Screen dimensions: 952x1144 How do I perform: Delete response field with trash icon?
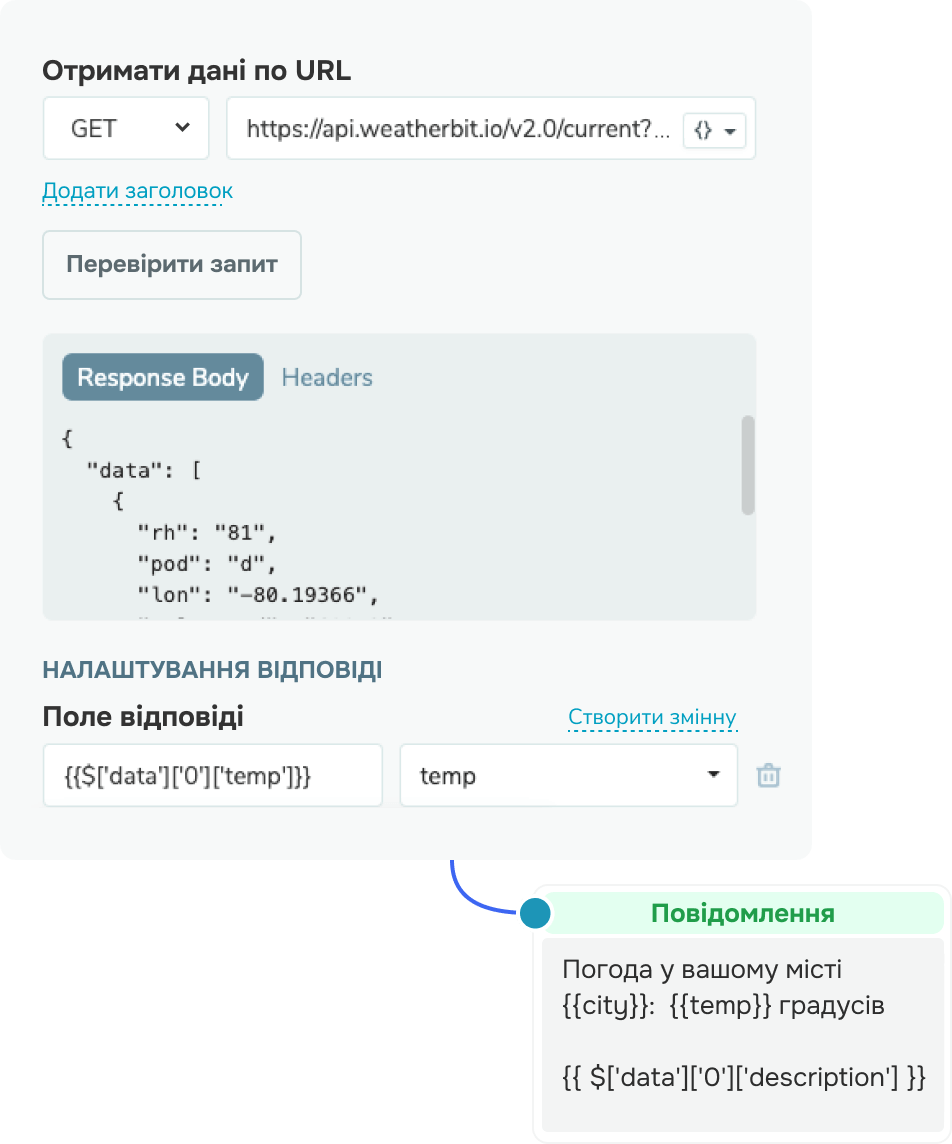coord(768,776)
